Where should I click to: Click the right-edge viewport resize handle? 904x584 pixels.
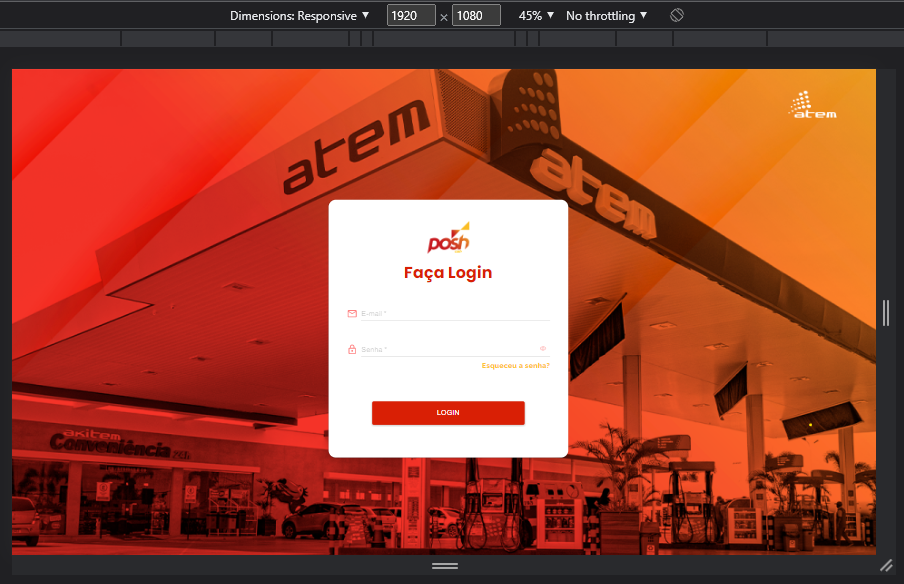point(886,313)
